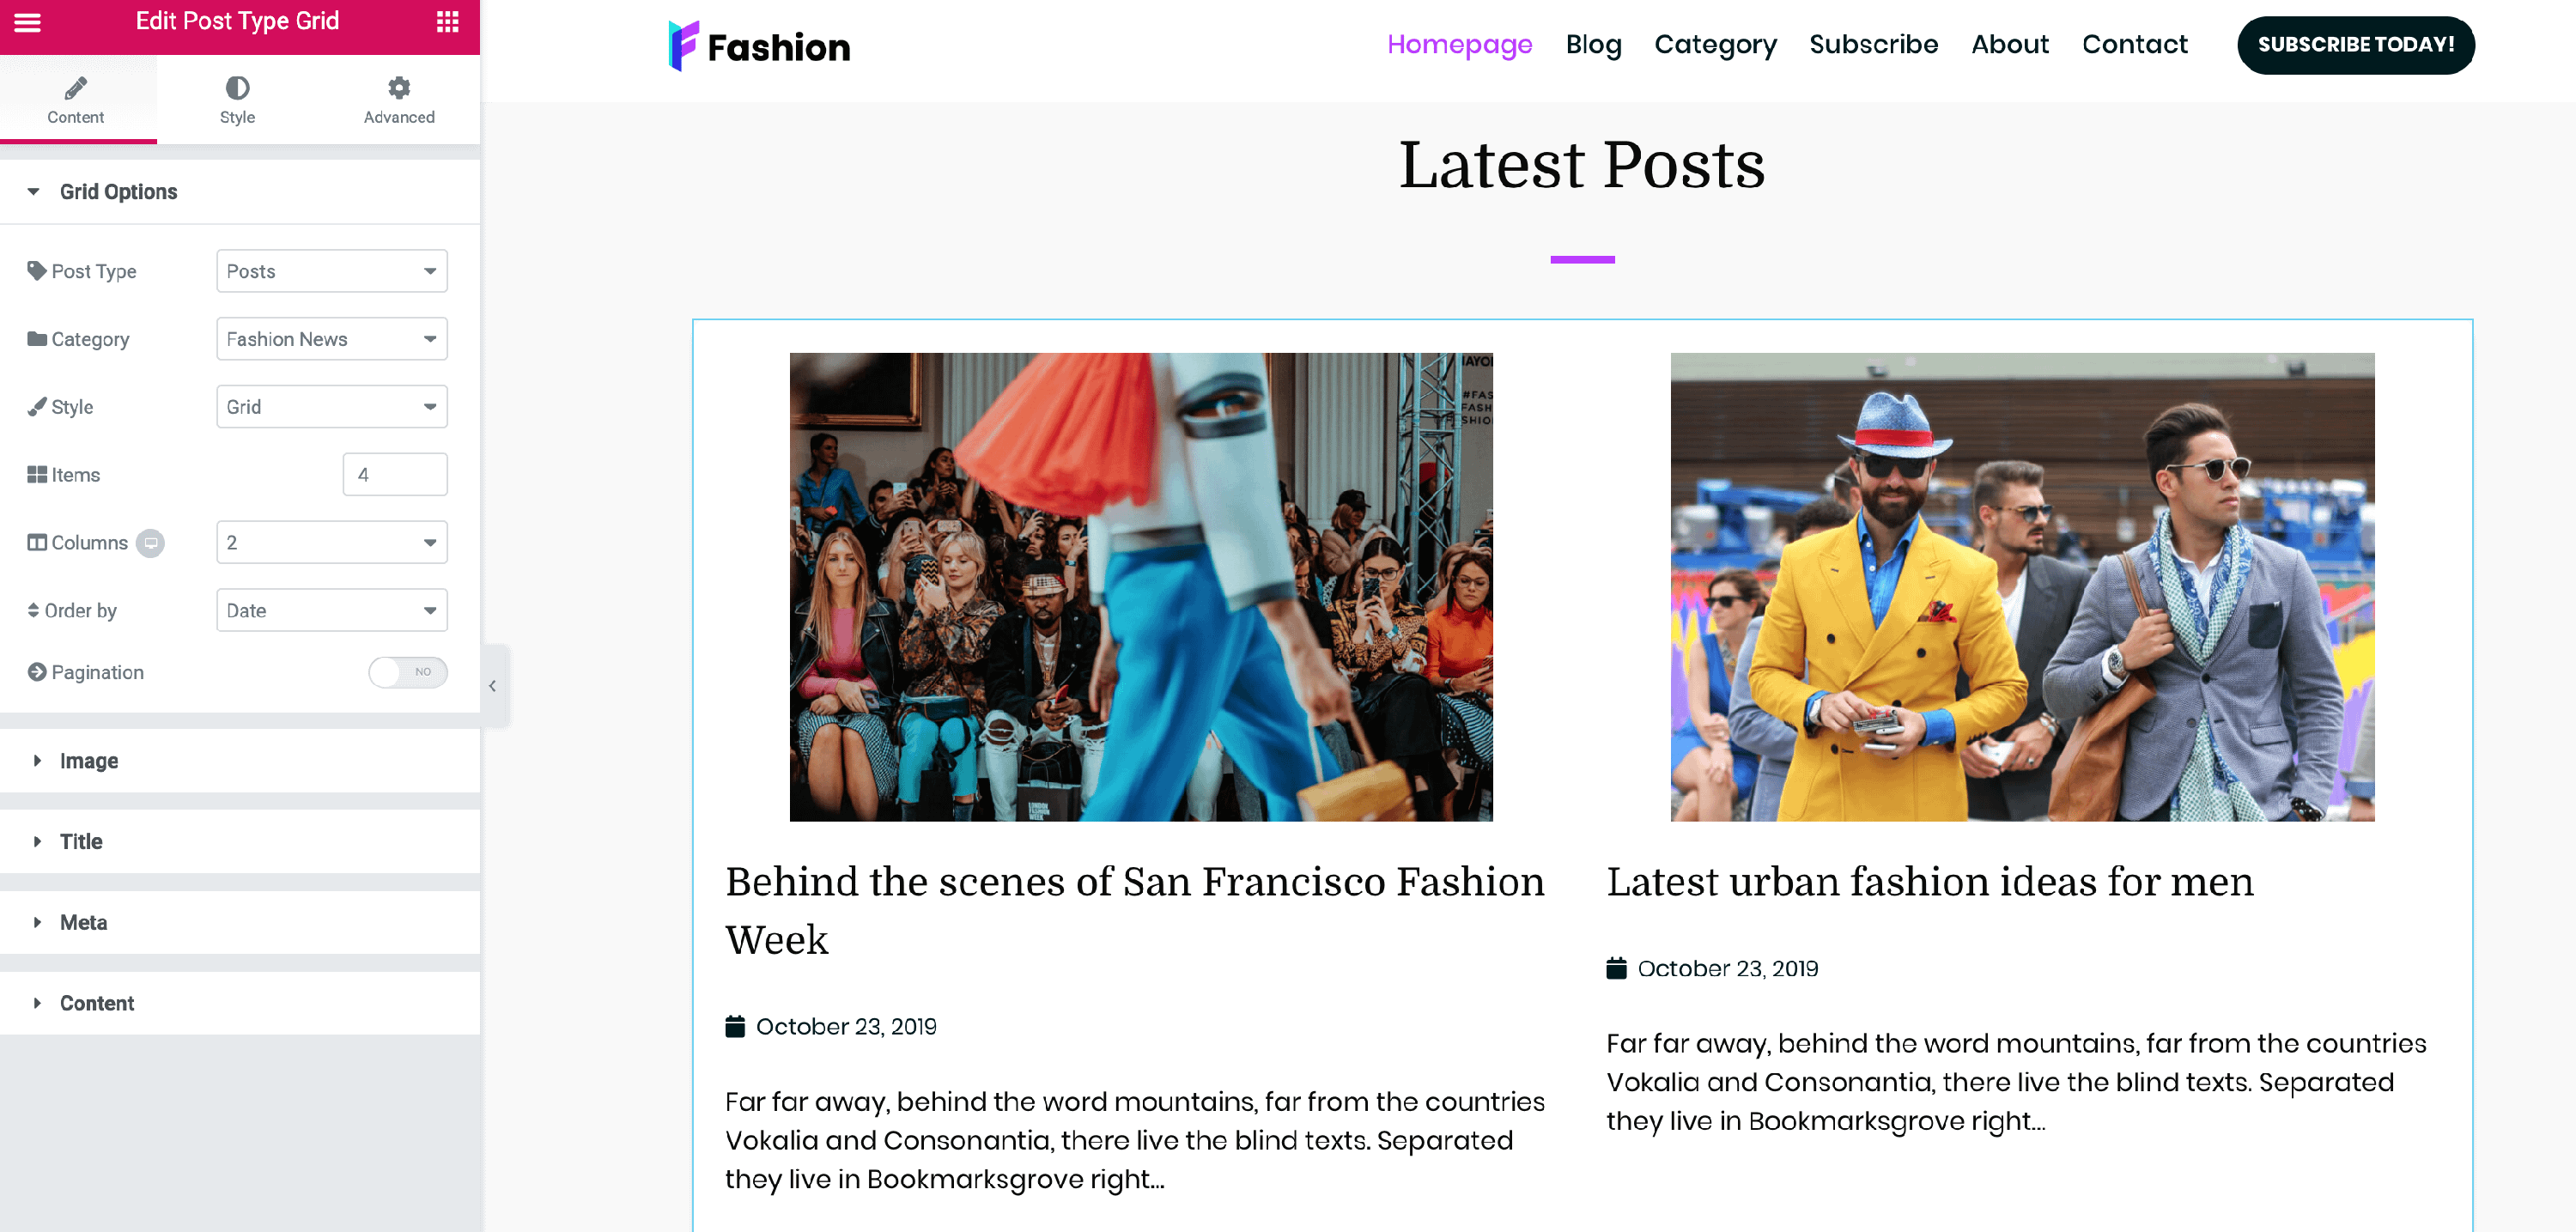Click the Fashion logo icon

coord(683,46)
